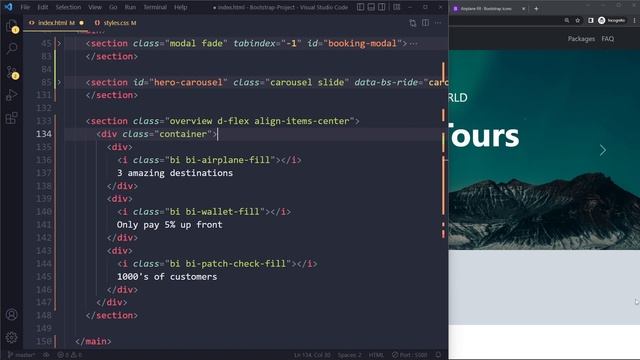Click the FAQ nav link on webpage
The width and height of the screenshot is (640, 360).
pos(607,39)
